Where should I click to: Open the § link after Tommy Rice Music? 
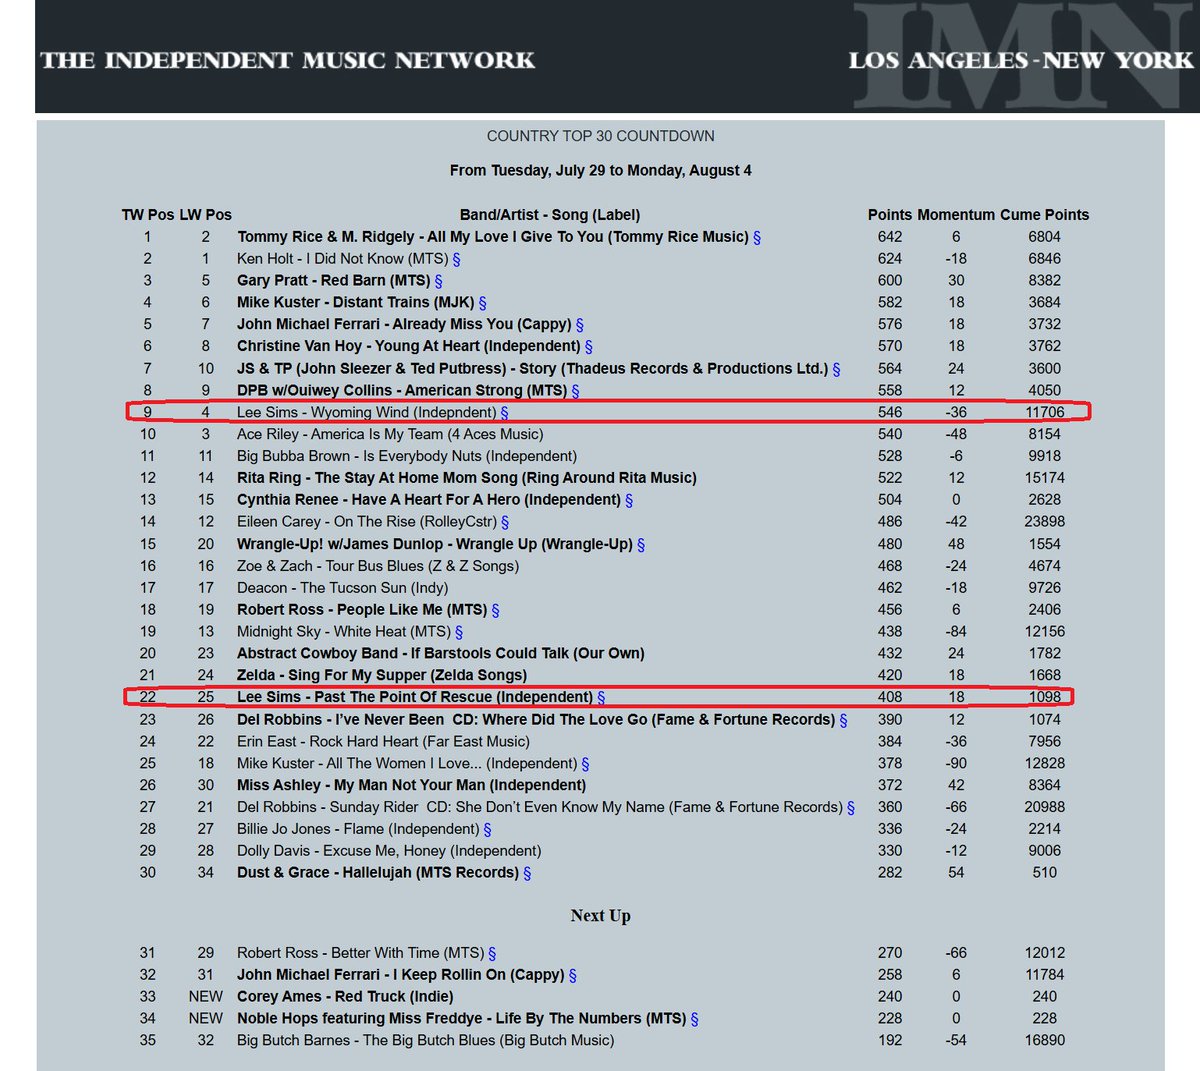(757, 237)
